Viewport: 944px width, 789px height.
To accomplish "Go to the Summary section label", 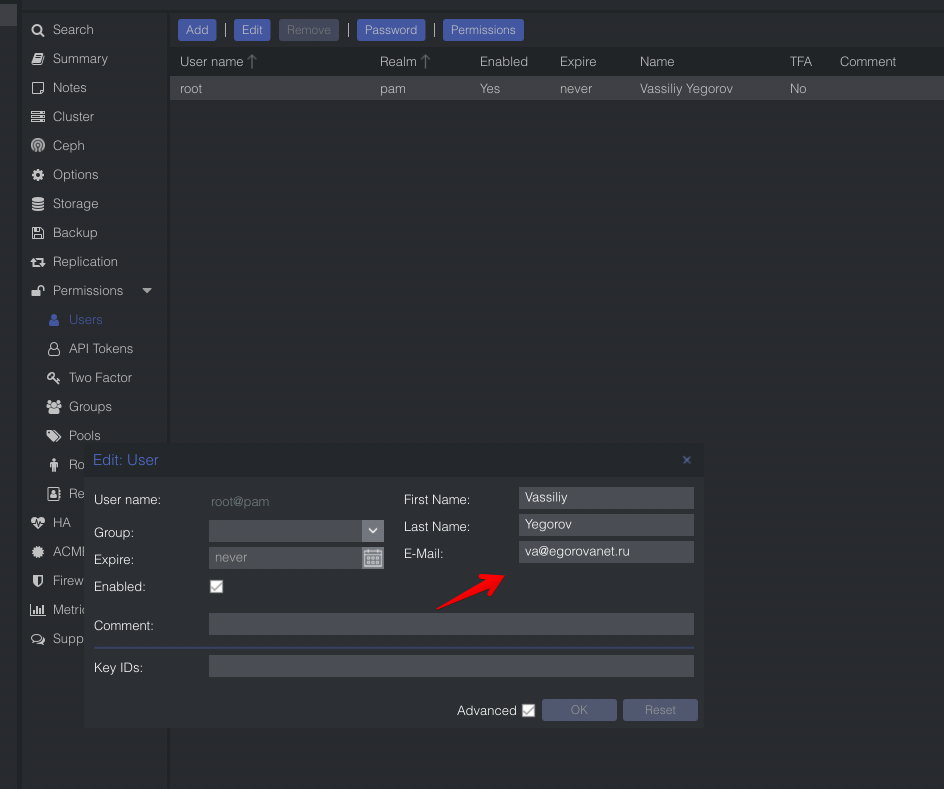I will point(80,58).
